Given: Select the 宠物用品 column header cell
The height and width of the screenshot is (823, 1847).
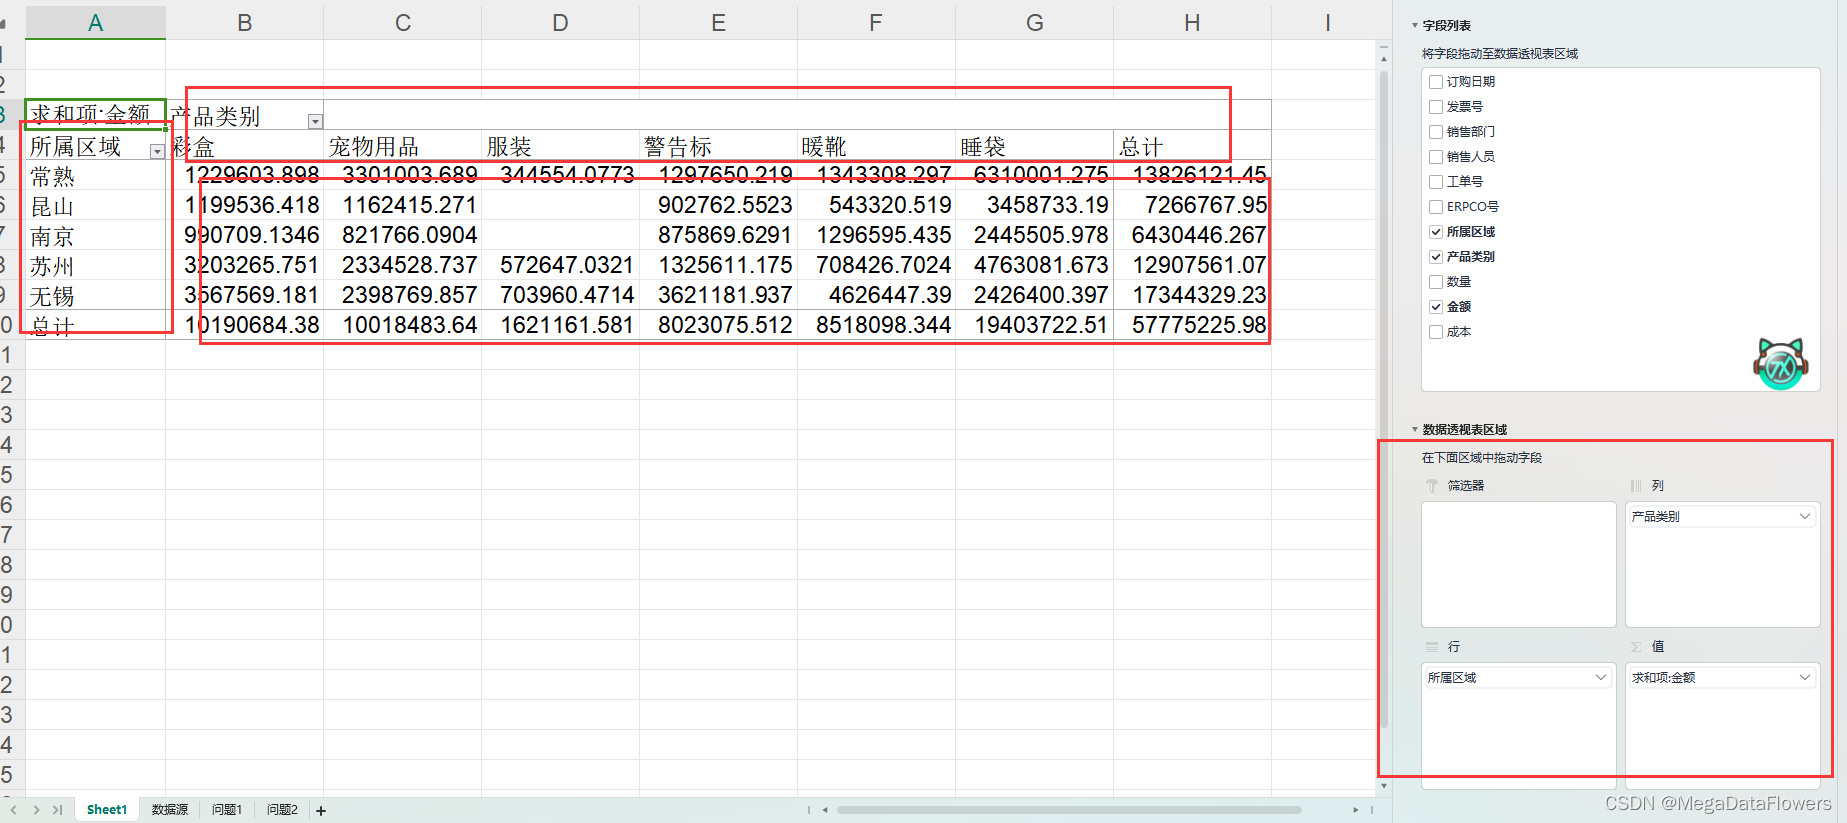Looking at the screenshot, I should click(403, 146).
